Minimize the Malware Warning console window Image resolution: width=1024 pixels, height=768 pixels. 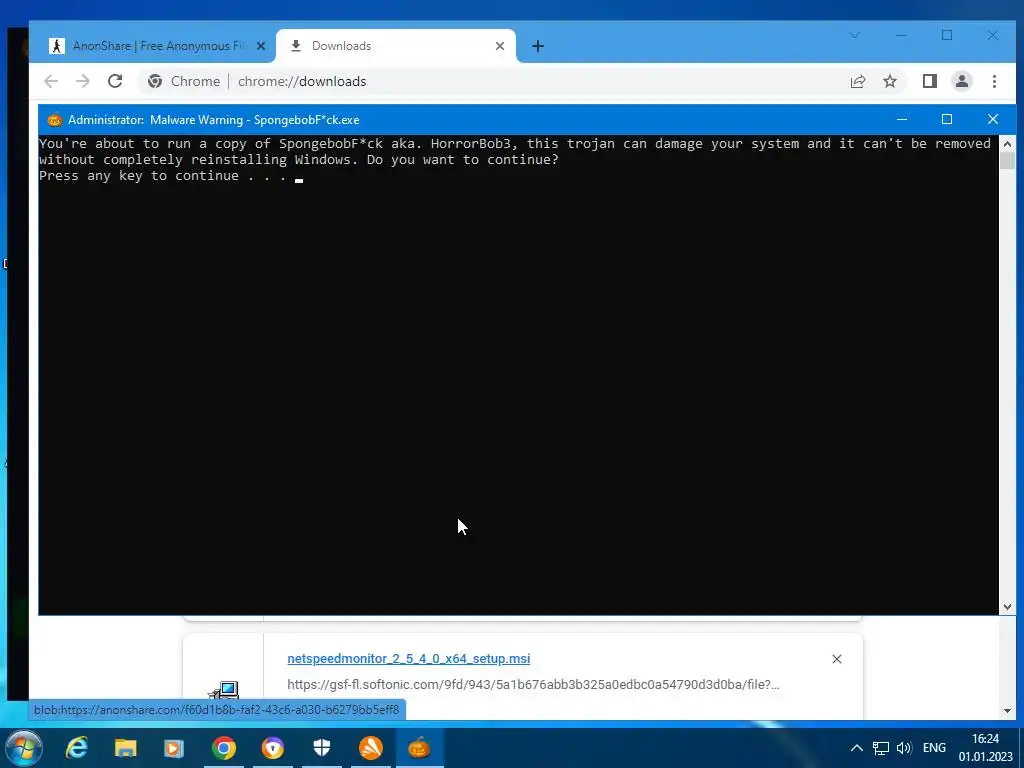click(902, 120)
